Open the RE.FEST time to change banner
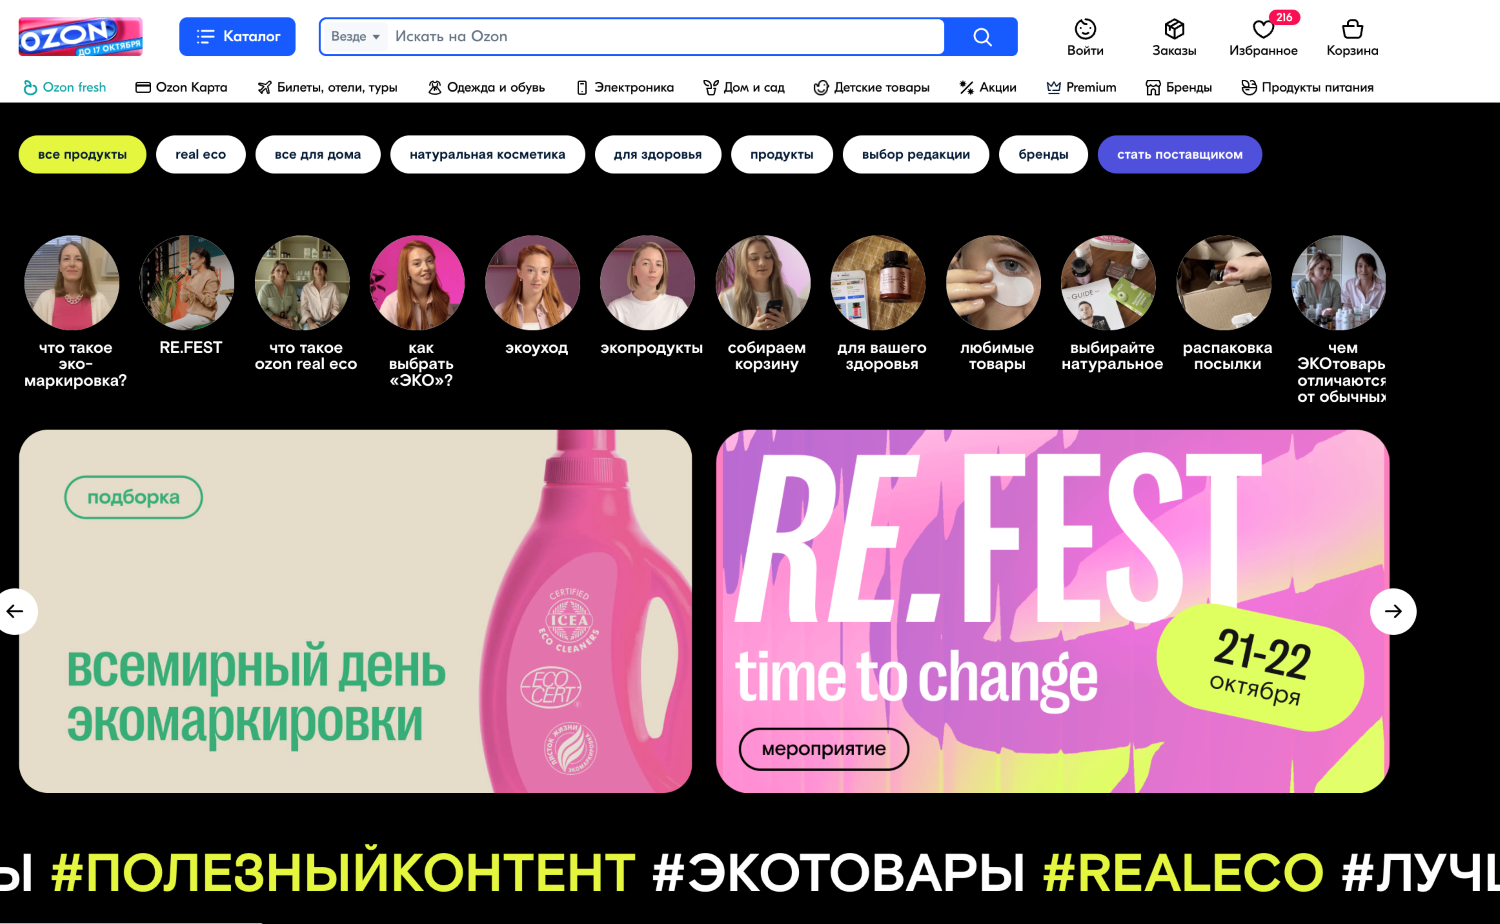This screenshot has width=1500, height=924. point(1052,611)
